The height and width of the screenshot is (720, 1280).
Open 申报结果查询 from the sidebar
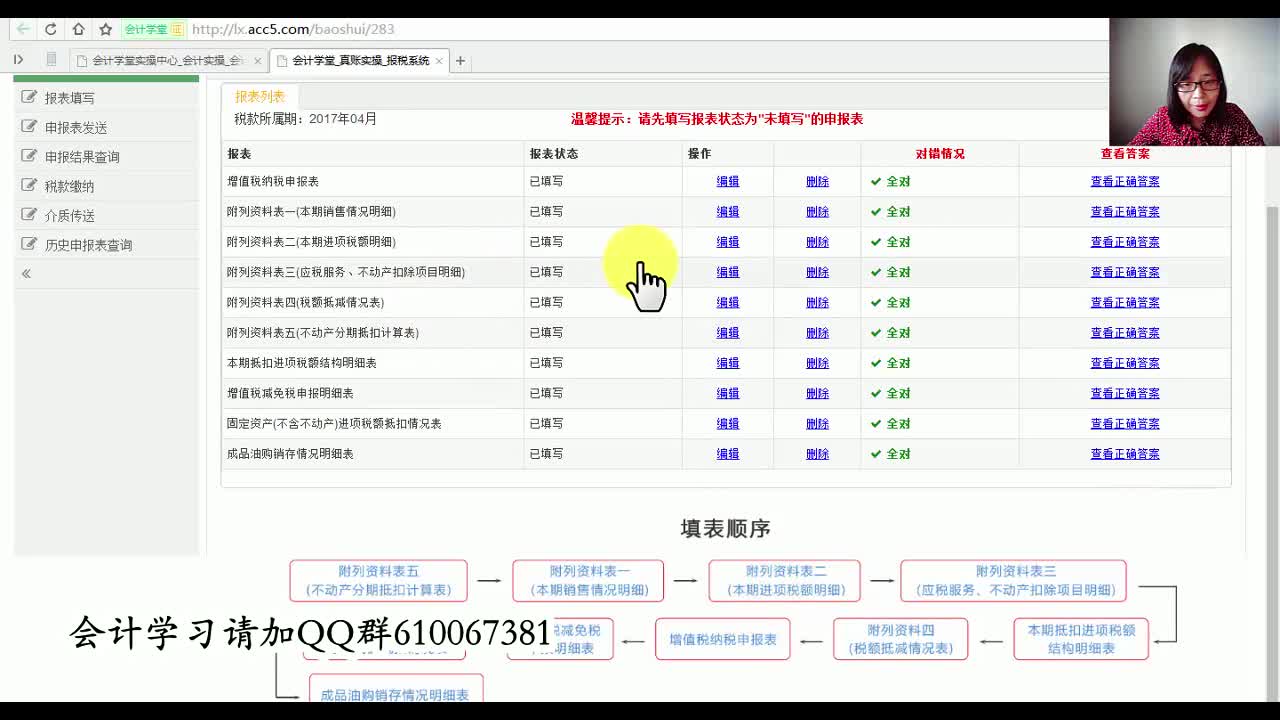(x=72, y=156)
